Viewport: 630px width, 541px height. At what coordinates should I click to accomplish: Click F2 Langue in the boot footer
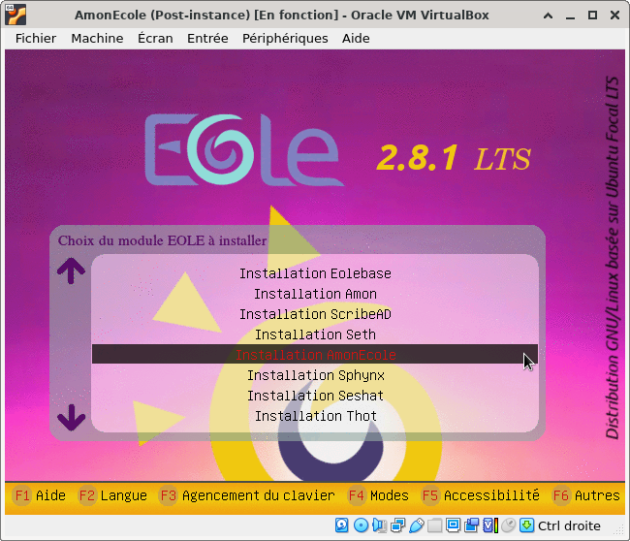pyautogui.click(x=112, y=495)
